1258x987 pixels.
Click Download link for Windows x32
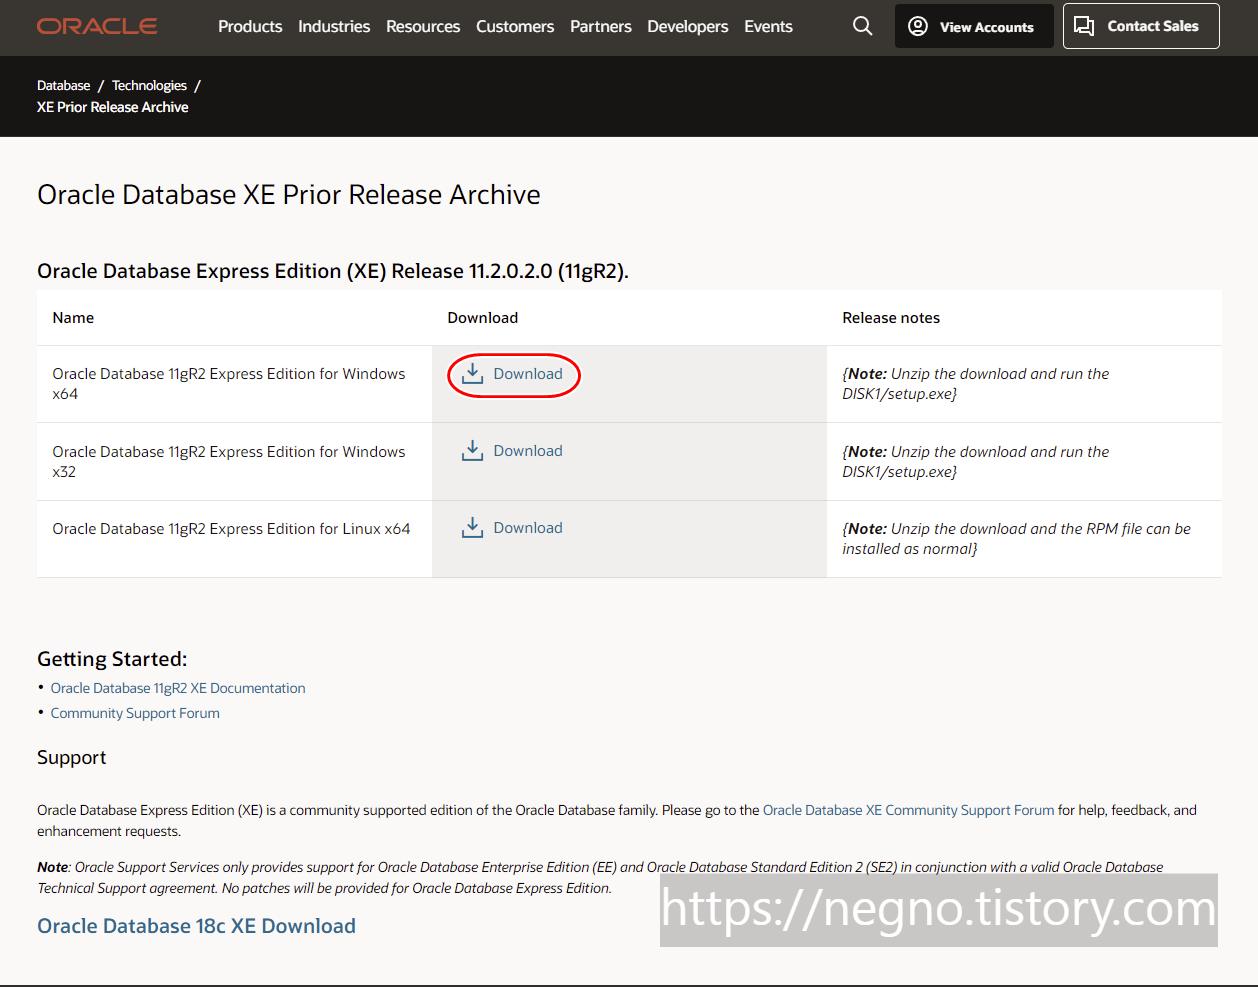point(528,451)
